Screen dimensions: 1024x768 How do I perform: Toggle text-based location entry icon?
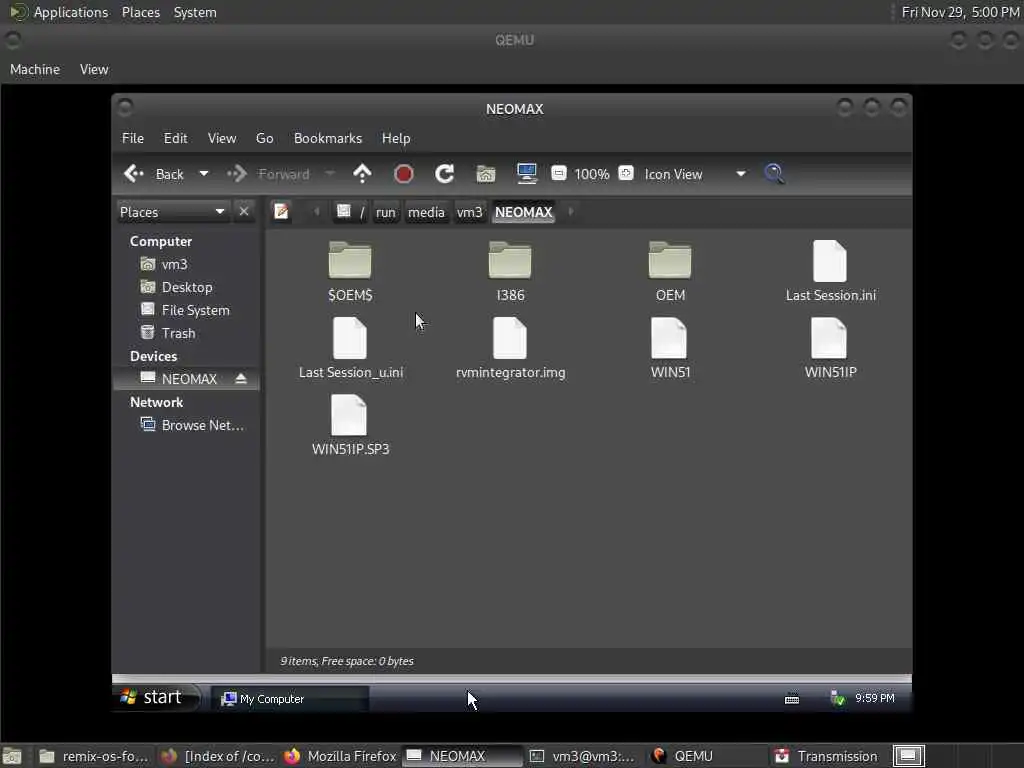tap(281, 212)
